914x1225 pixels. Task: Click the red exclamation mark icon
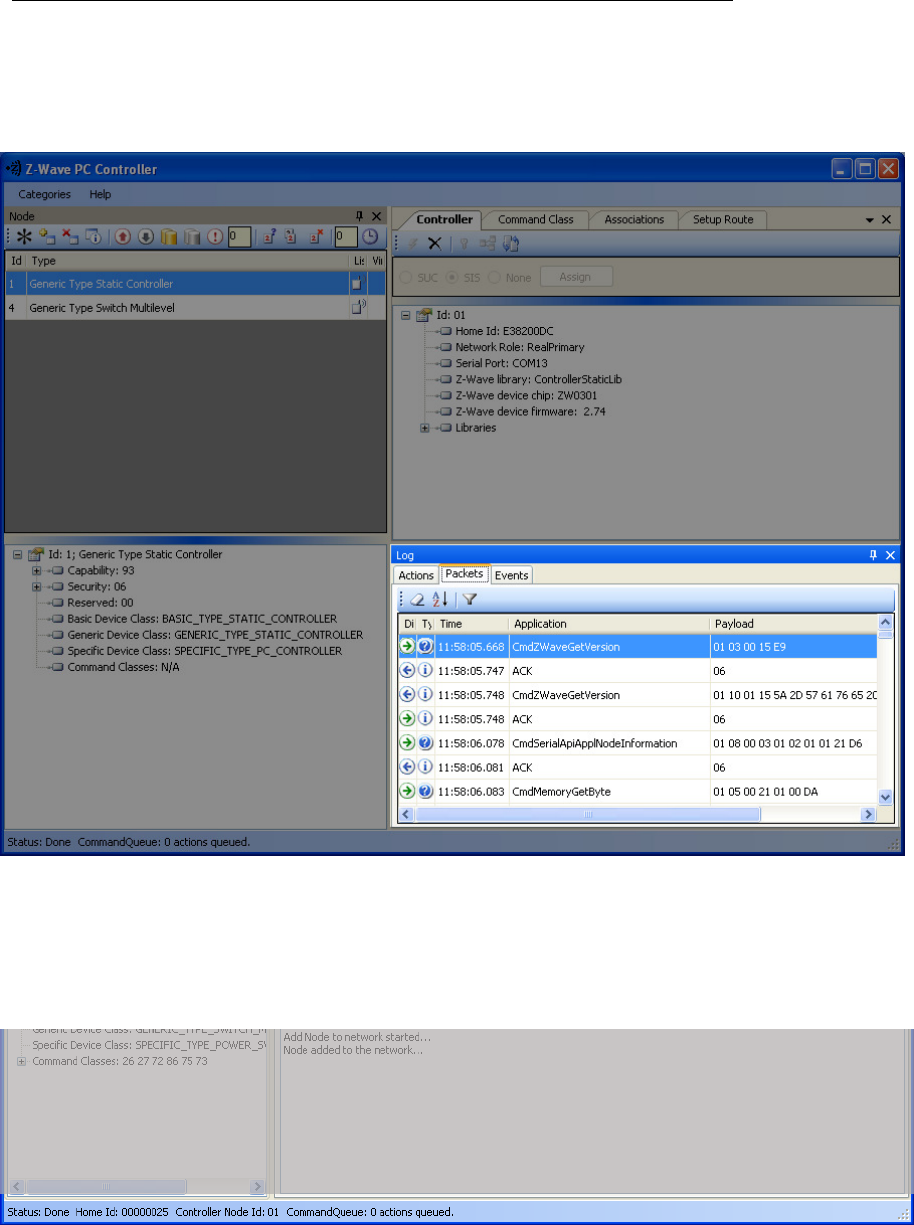215,236
